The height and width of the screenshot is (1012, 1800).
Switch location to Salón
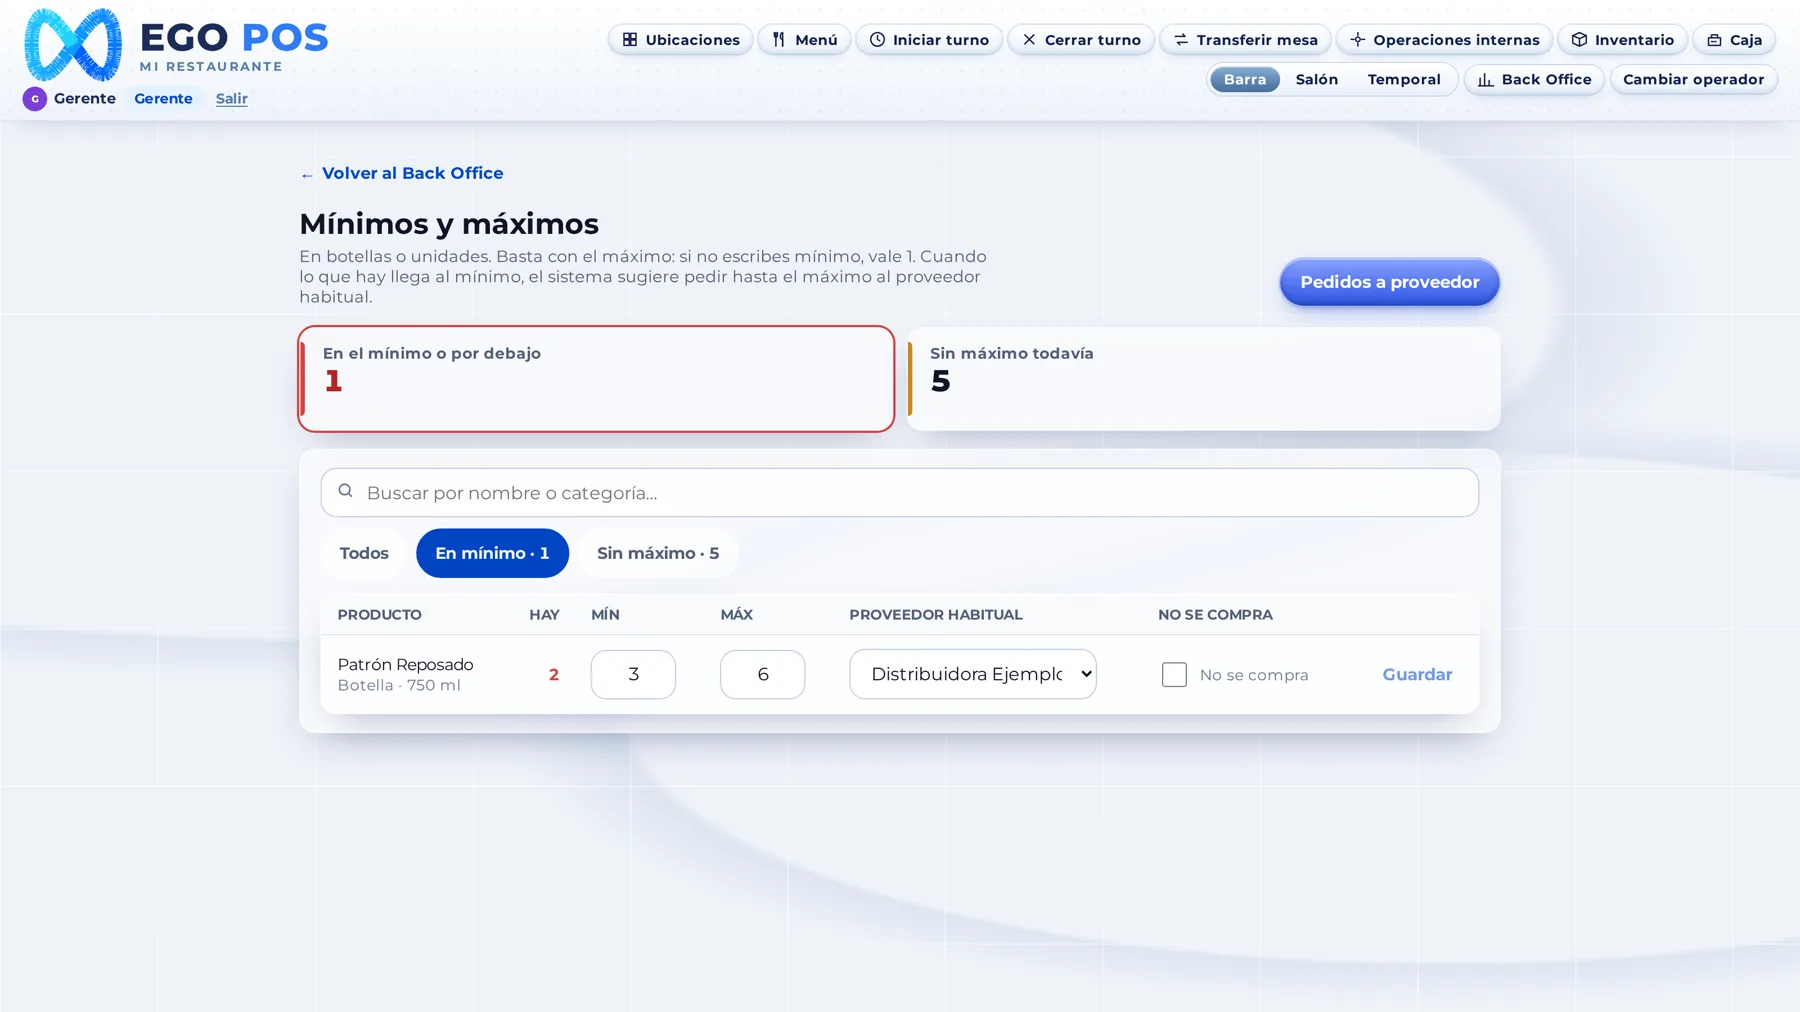tap(1316, 80)
